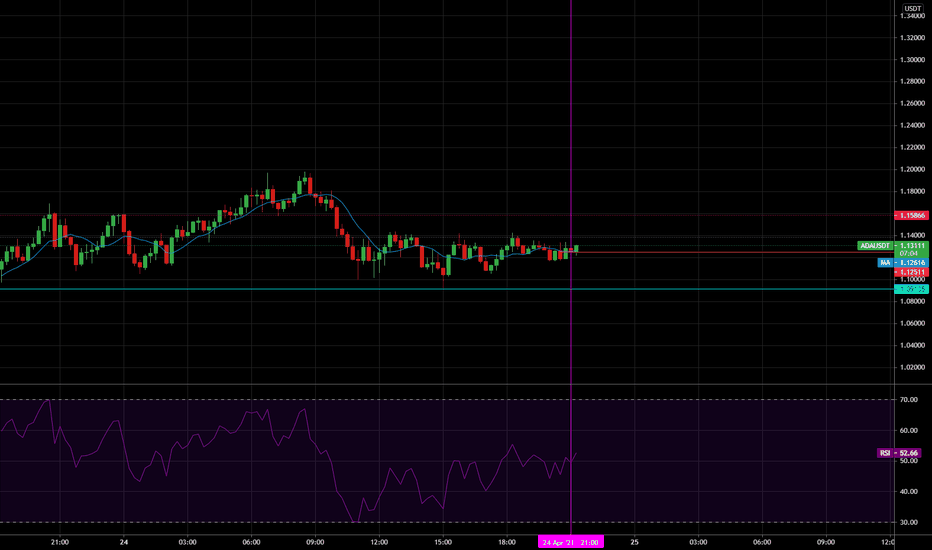Select the purple RSI value label

[x=899, y=453]
